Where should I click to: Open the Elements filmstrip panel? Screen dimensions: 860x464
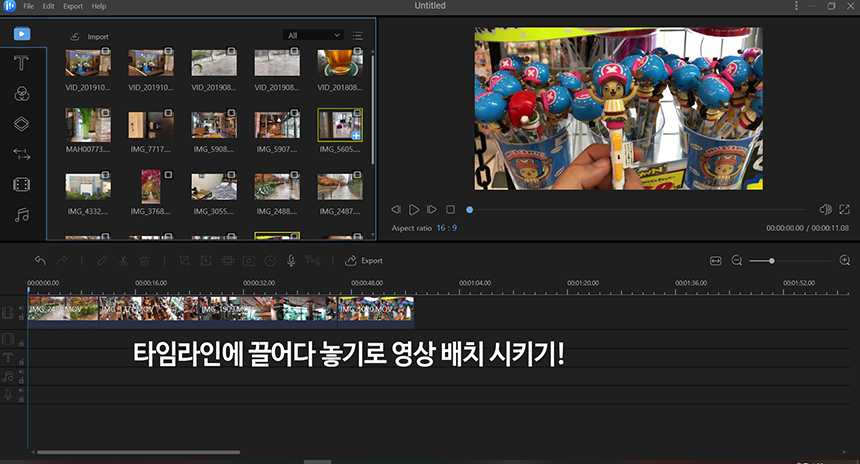coord(21,184)
